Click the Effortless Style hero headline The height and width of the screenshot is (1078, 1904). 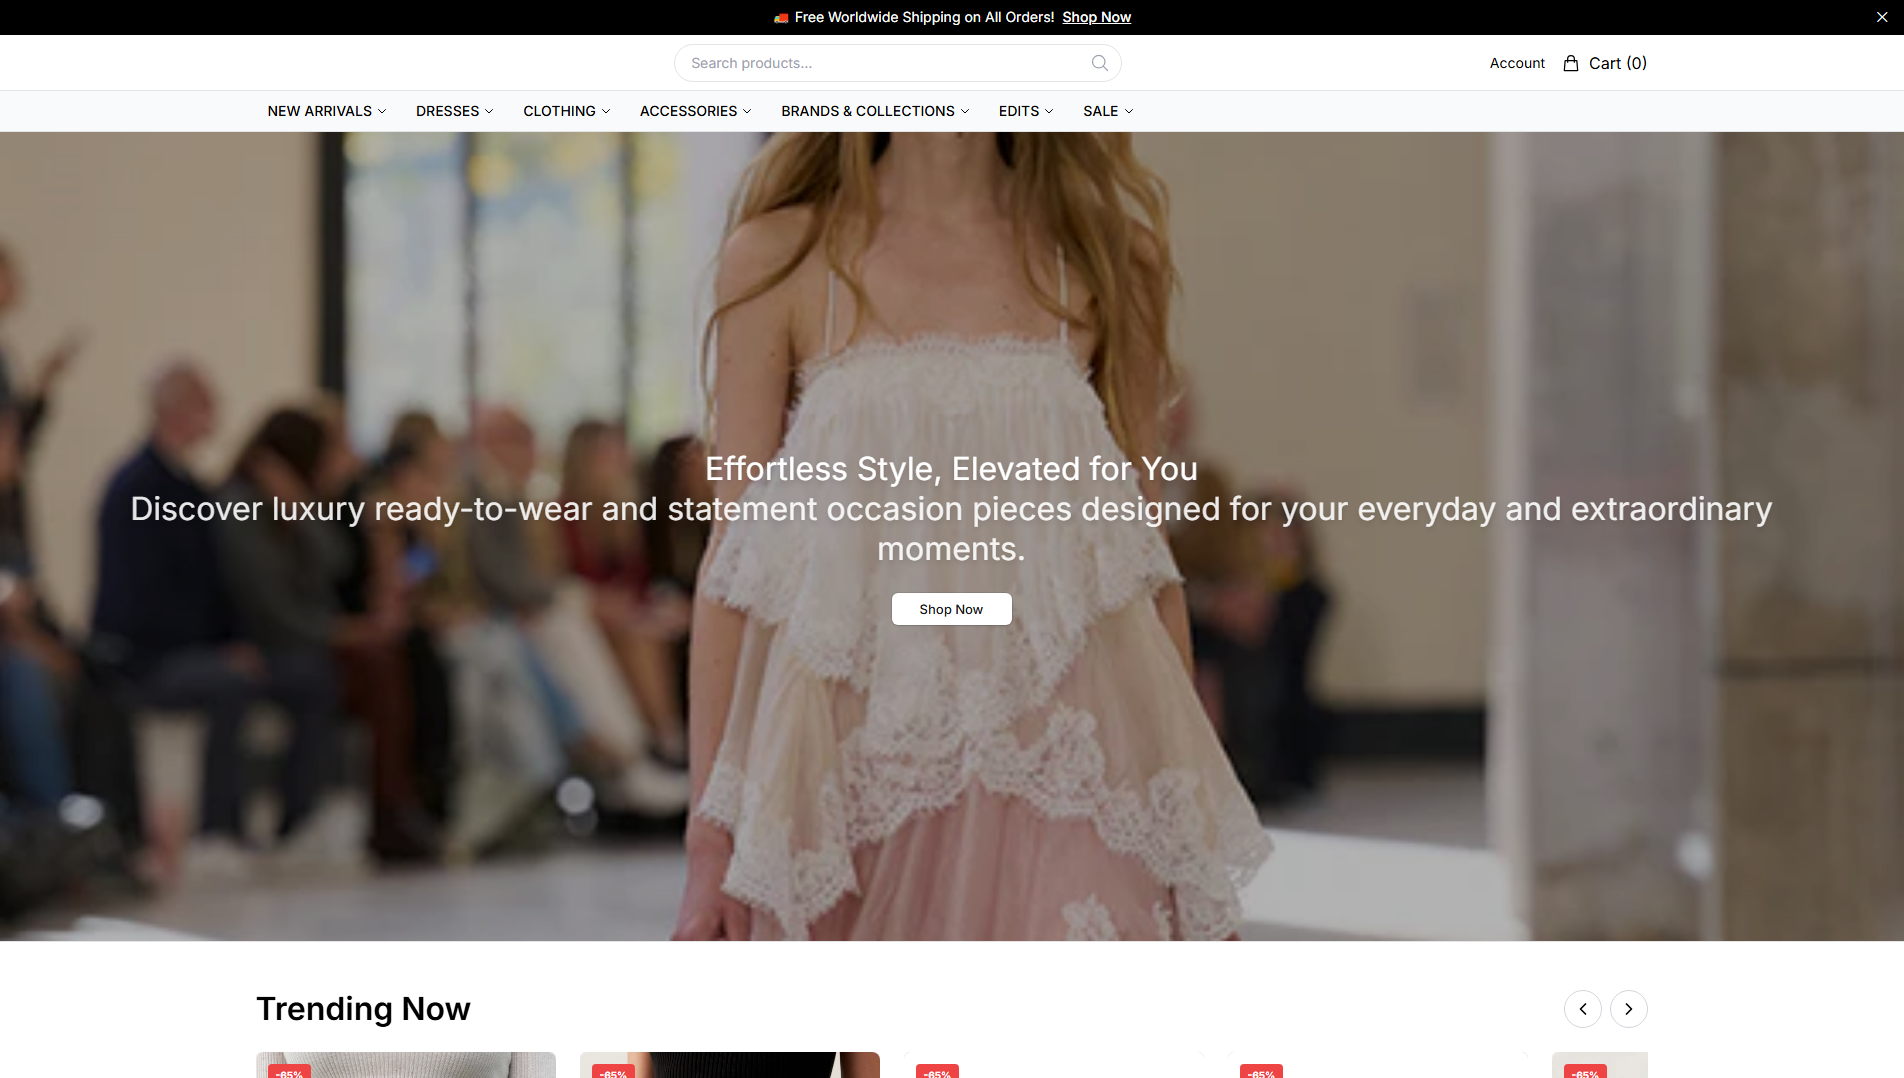pyautogui.click(x=951, y=469)
